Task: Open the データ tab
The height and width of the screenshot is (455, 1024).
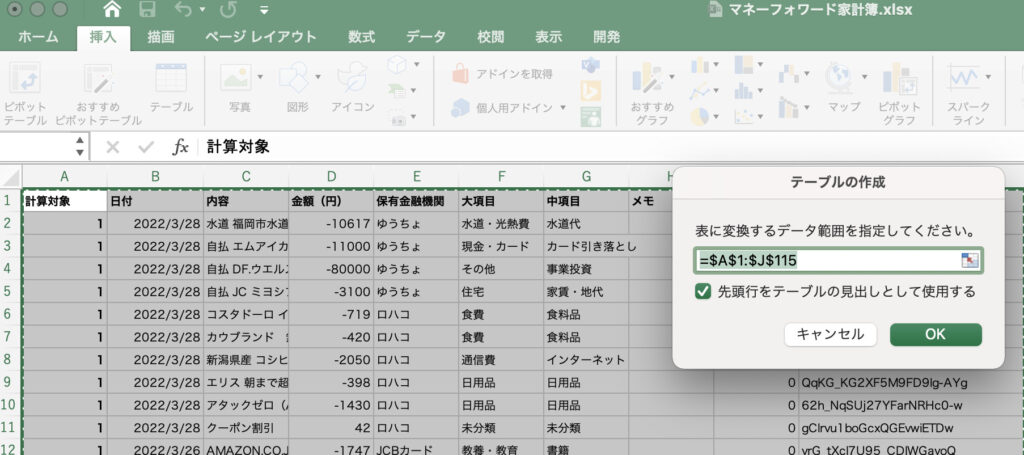Action: [x=426, y=37]
